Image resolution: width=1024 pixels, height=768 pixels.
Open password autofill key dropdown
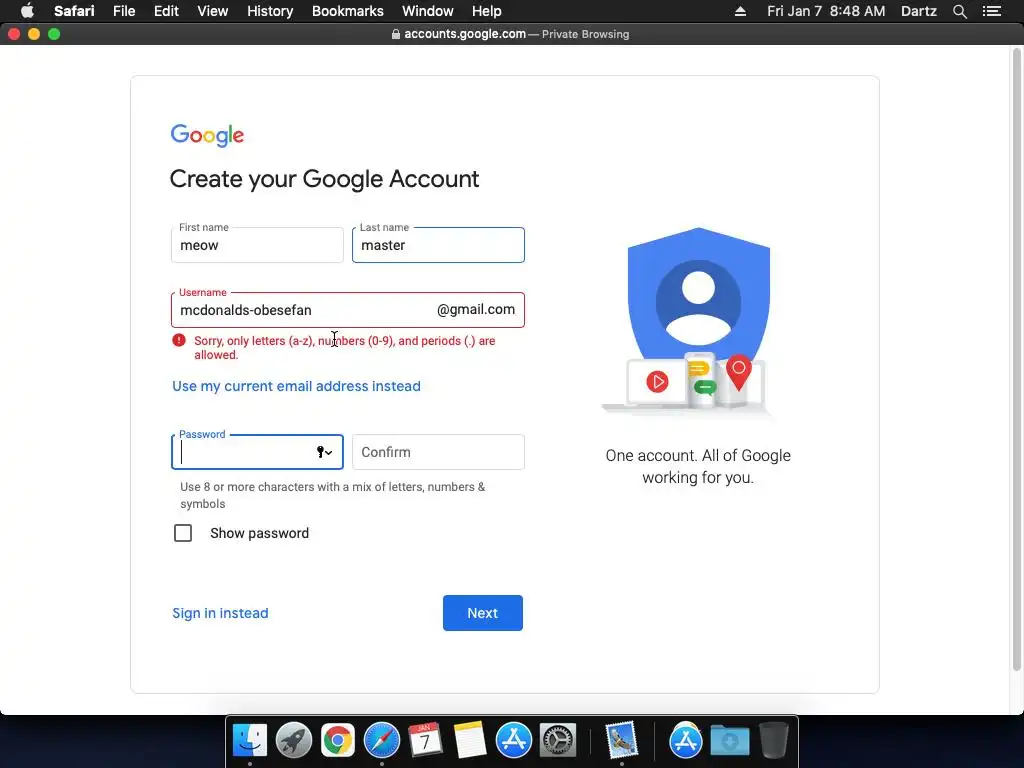tap(325, 452)
